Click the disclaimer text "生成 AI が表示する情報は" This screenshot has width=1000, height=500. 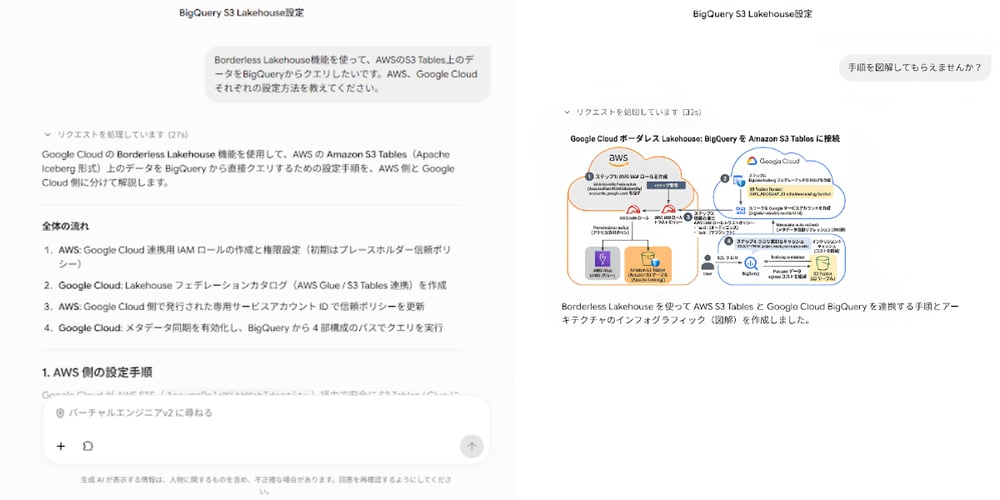pos(266,485)
